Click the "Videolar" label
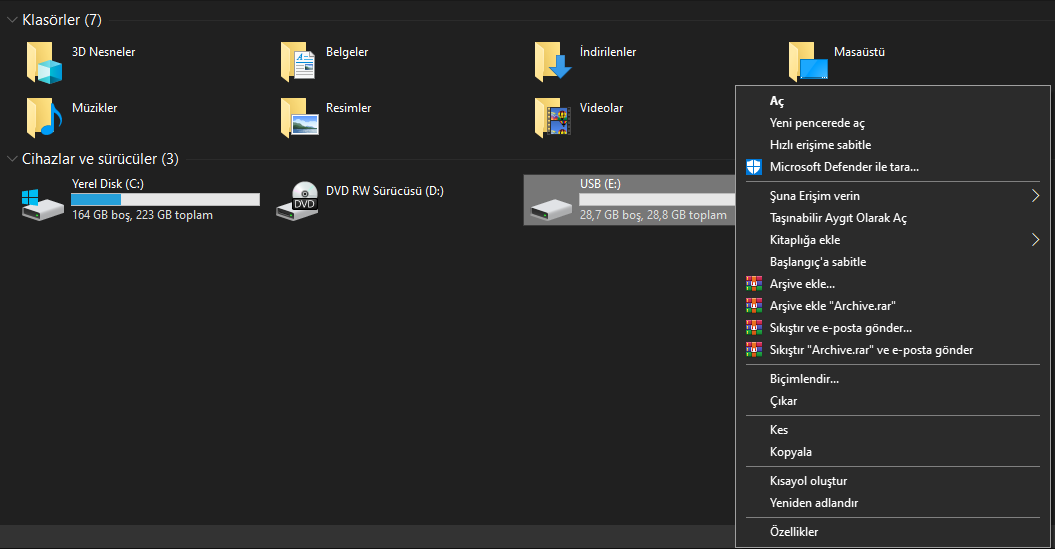 602,108
